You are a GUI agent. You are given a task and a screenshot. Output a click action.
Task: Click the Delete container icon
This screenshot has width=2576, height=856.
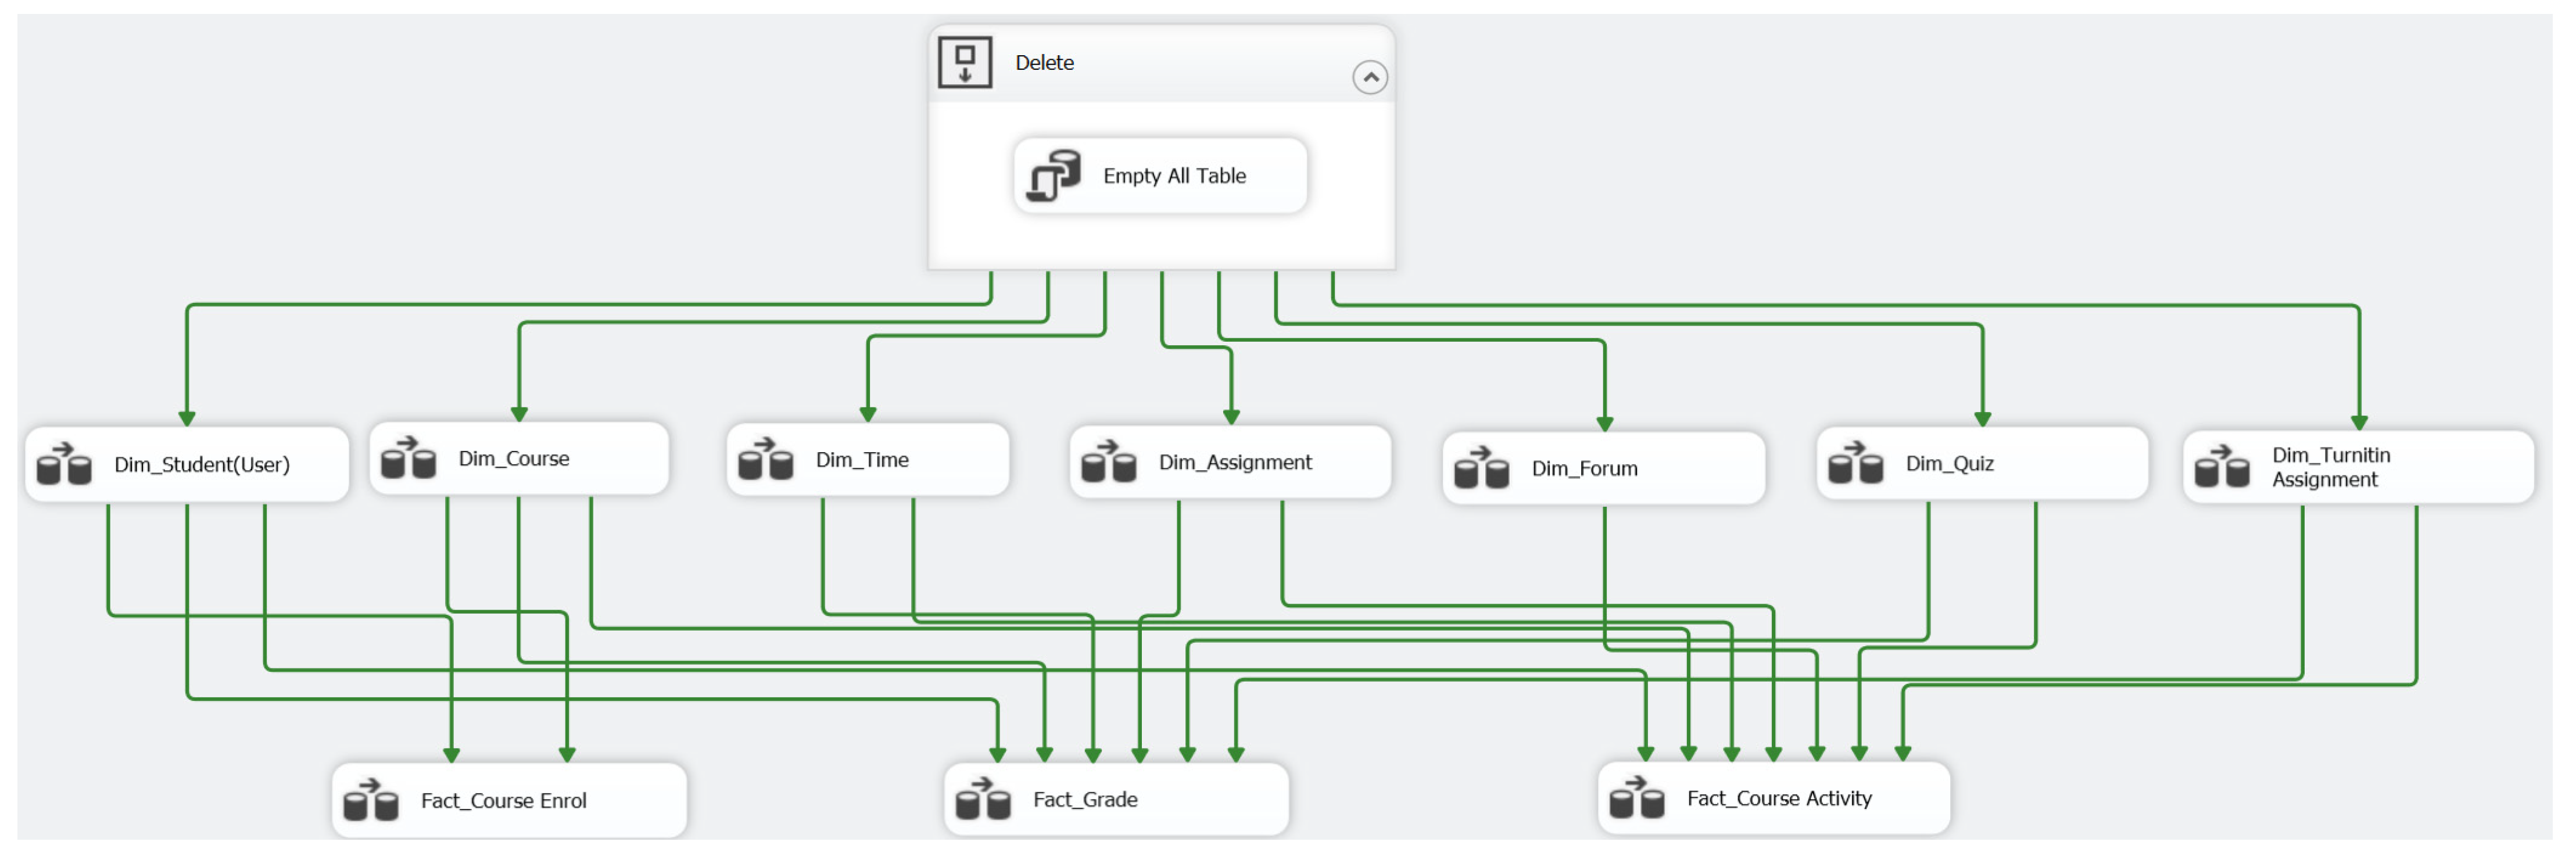(964, 63)
